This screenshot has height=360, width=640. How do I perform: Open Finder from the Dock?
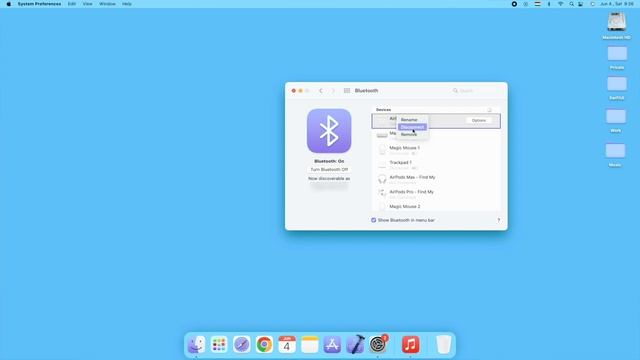196,344
